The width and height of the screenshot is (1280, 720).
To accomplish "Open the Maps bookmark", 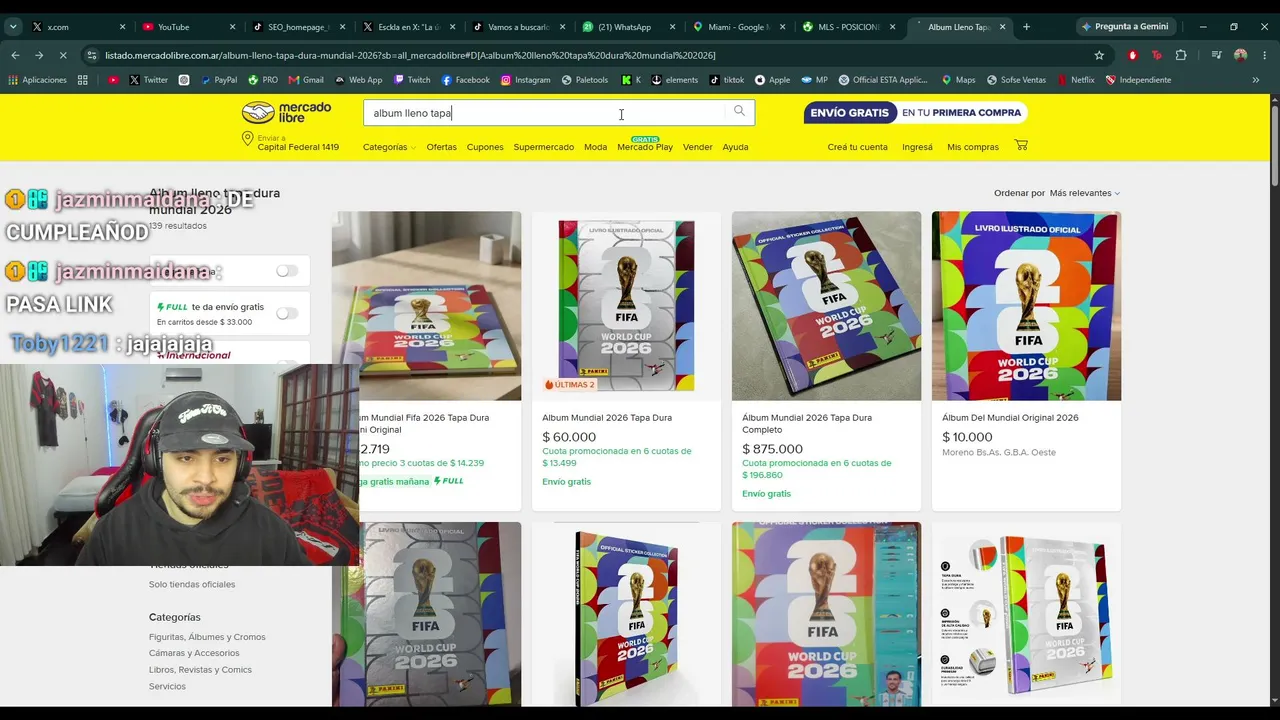I will tap(958, 80).
